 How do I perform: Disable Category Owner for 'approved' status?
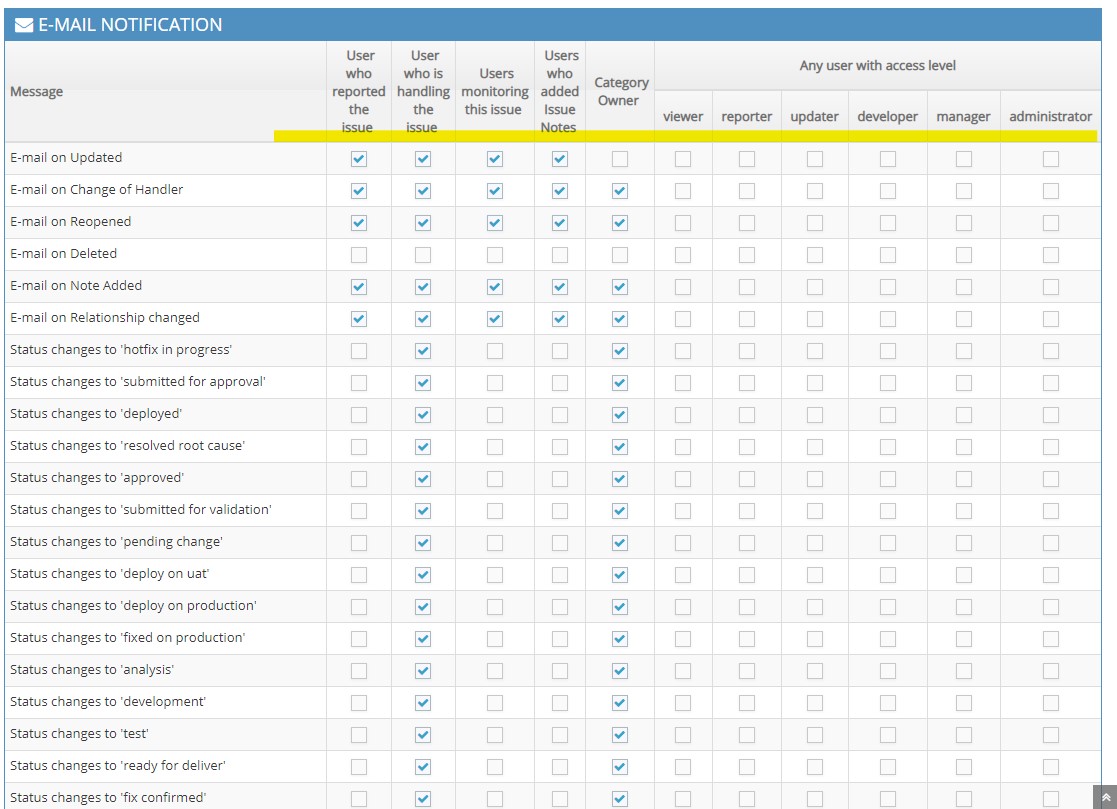(x=620, y=479)
